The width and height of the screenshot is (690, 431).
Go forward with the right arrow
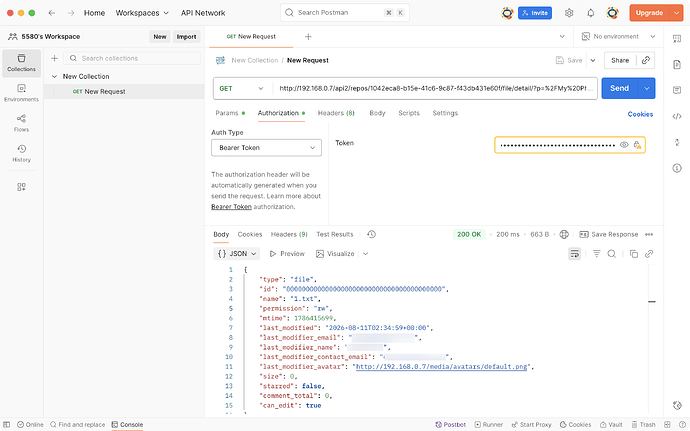click(71, 13)
